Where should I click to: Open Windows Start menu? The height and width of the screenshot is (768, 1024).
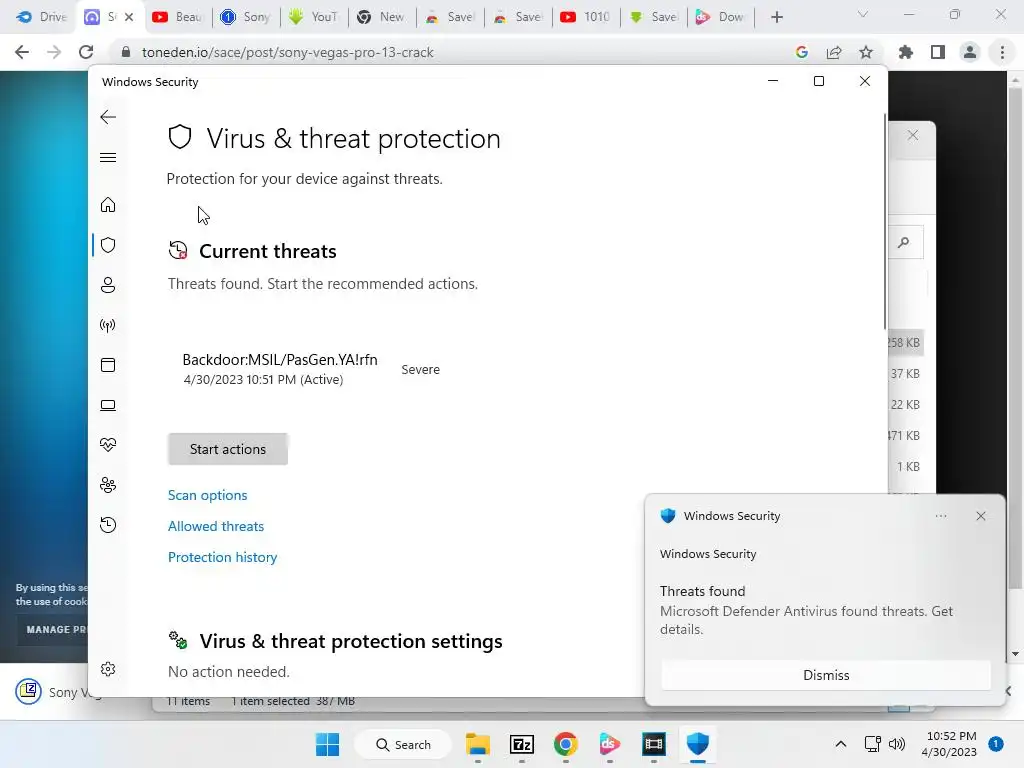[x=327, y=744]
